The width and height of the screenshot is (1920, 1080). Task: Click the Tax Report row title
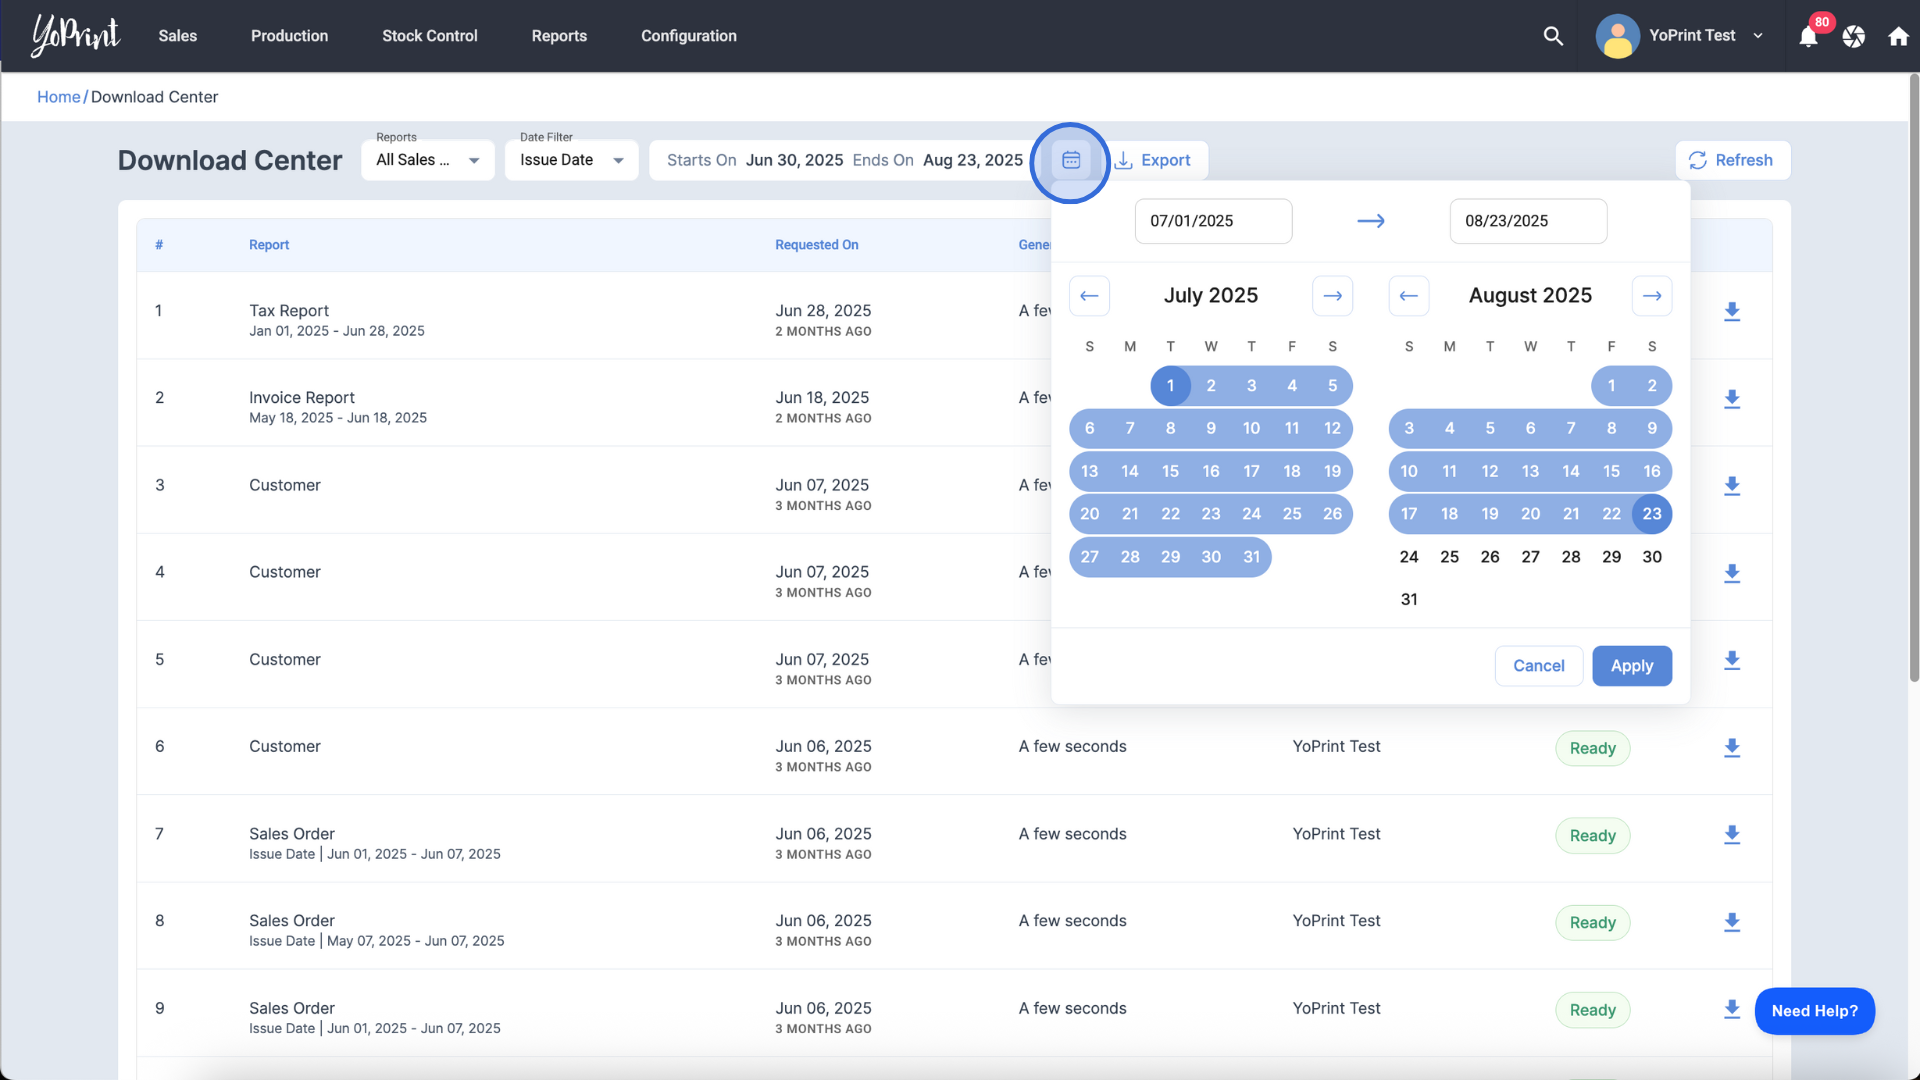pos(289,311)
